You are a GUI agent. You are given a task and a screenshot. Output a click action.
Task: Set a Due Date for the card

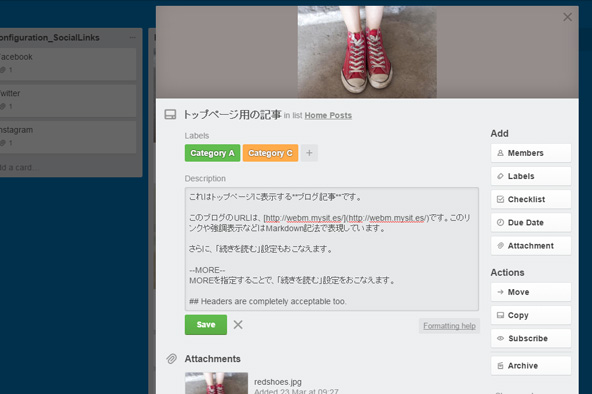[x=531, y=222]
